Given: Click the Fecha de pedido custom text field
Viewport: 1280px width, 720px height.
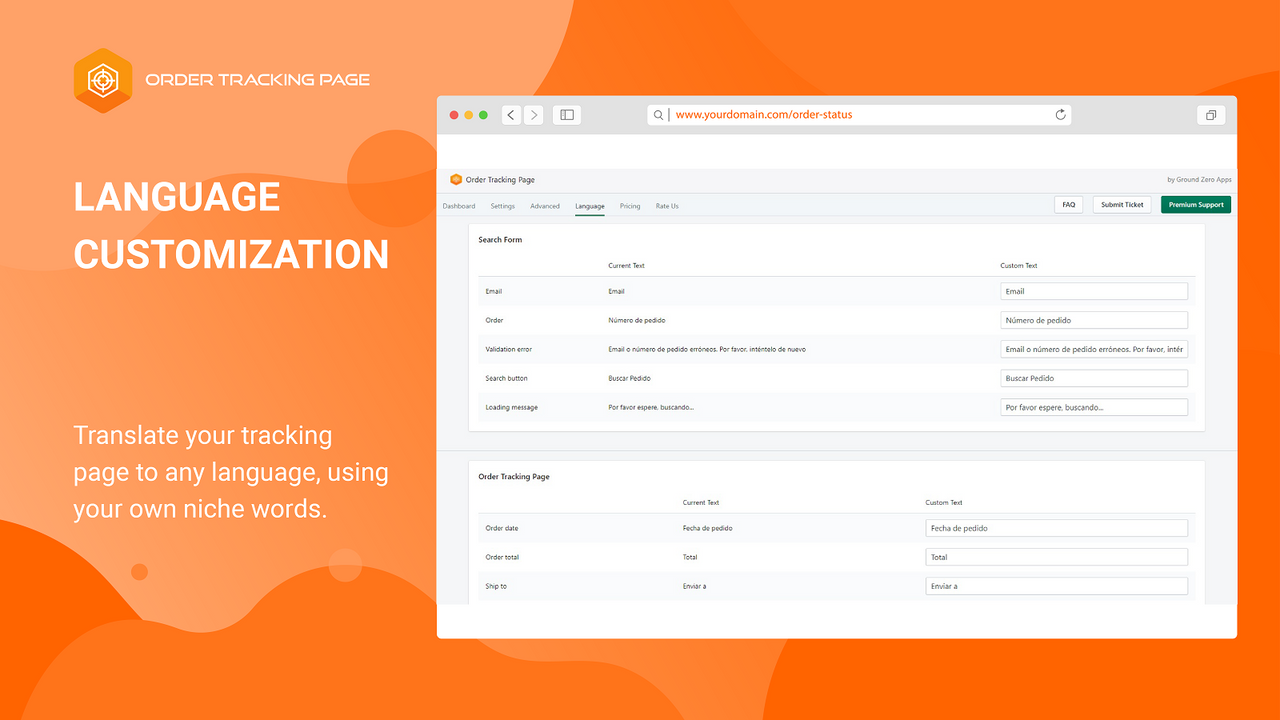Looking at the screenshot, I should click(1056, 527).
